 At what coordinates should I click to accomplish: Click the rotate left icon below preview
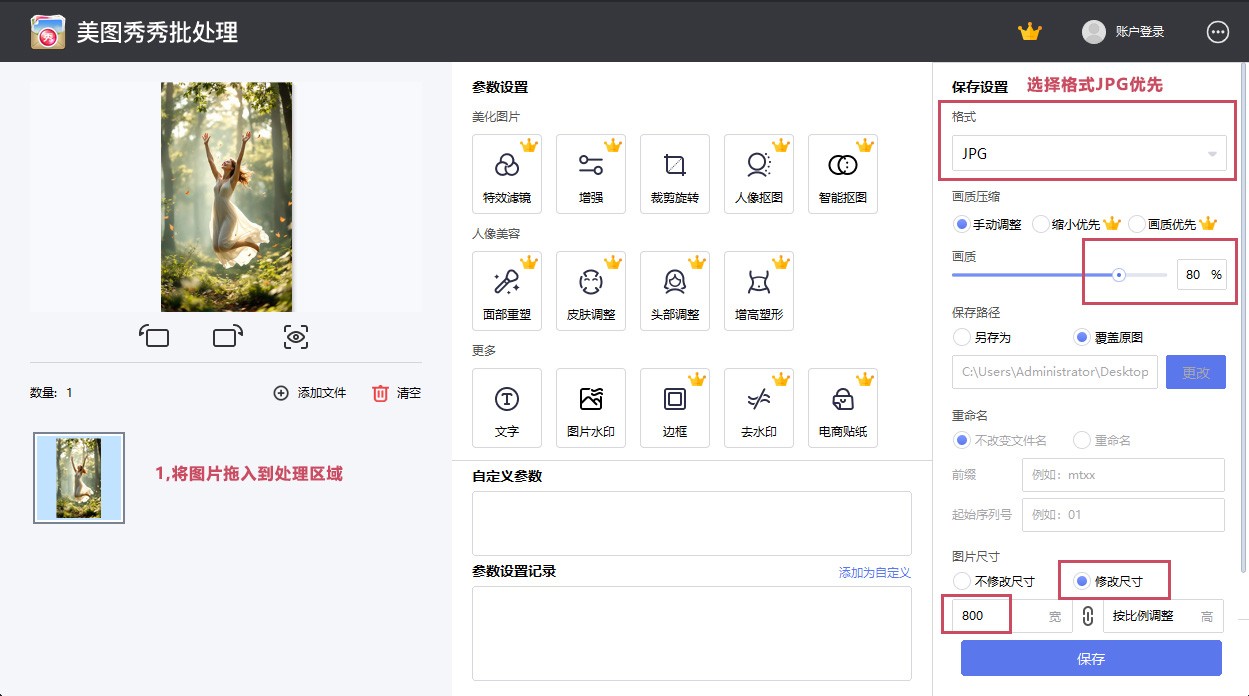(154, 337)
